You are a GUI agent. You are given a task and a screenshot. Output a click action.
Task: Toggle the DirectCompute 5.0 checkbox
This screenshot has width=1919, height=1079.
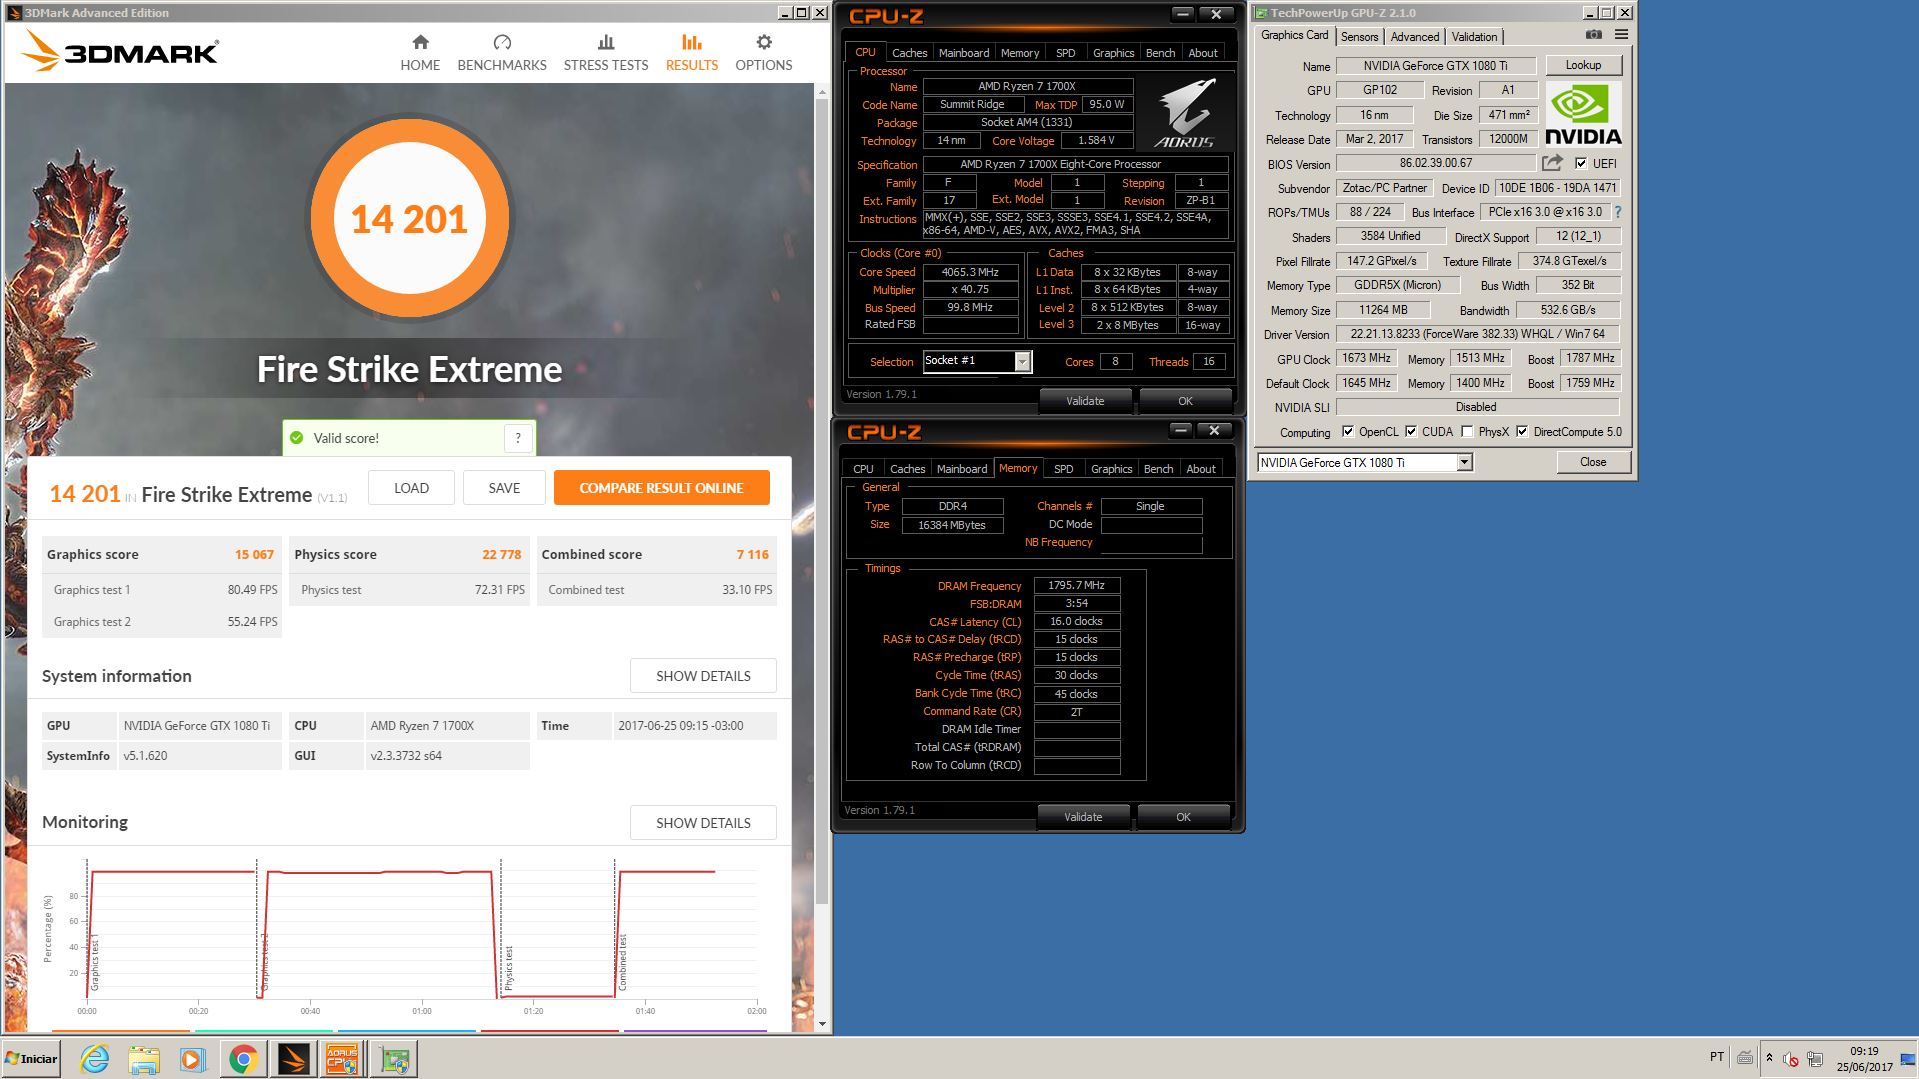[1522, 432]
